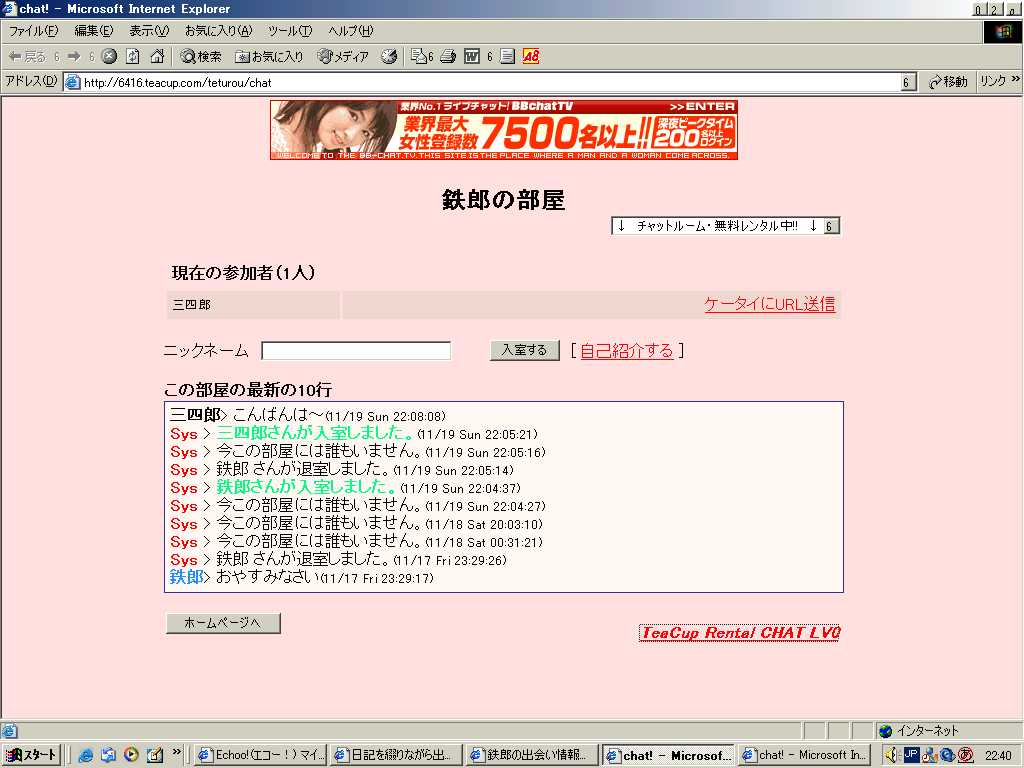Open the Media (メディア) toolbar button
Screen dimensions: 1024x768
[x=343, y=56]
